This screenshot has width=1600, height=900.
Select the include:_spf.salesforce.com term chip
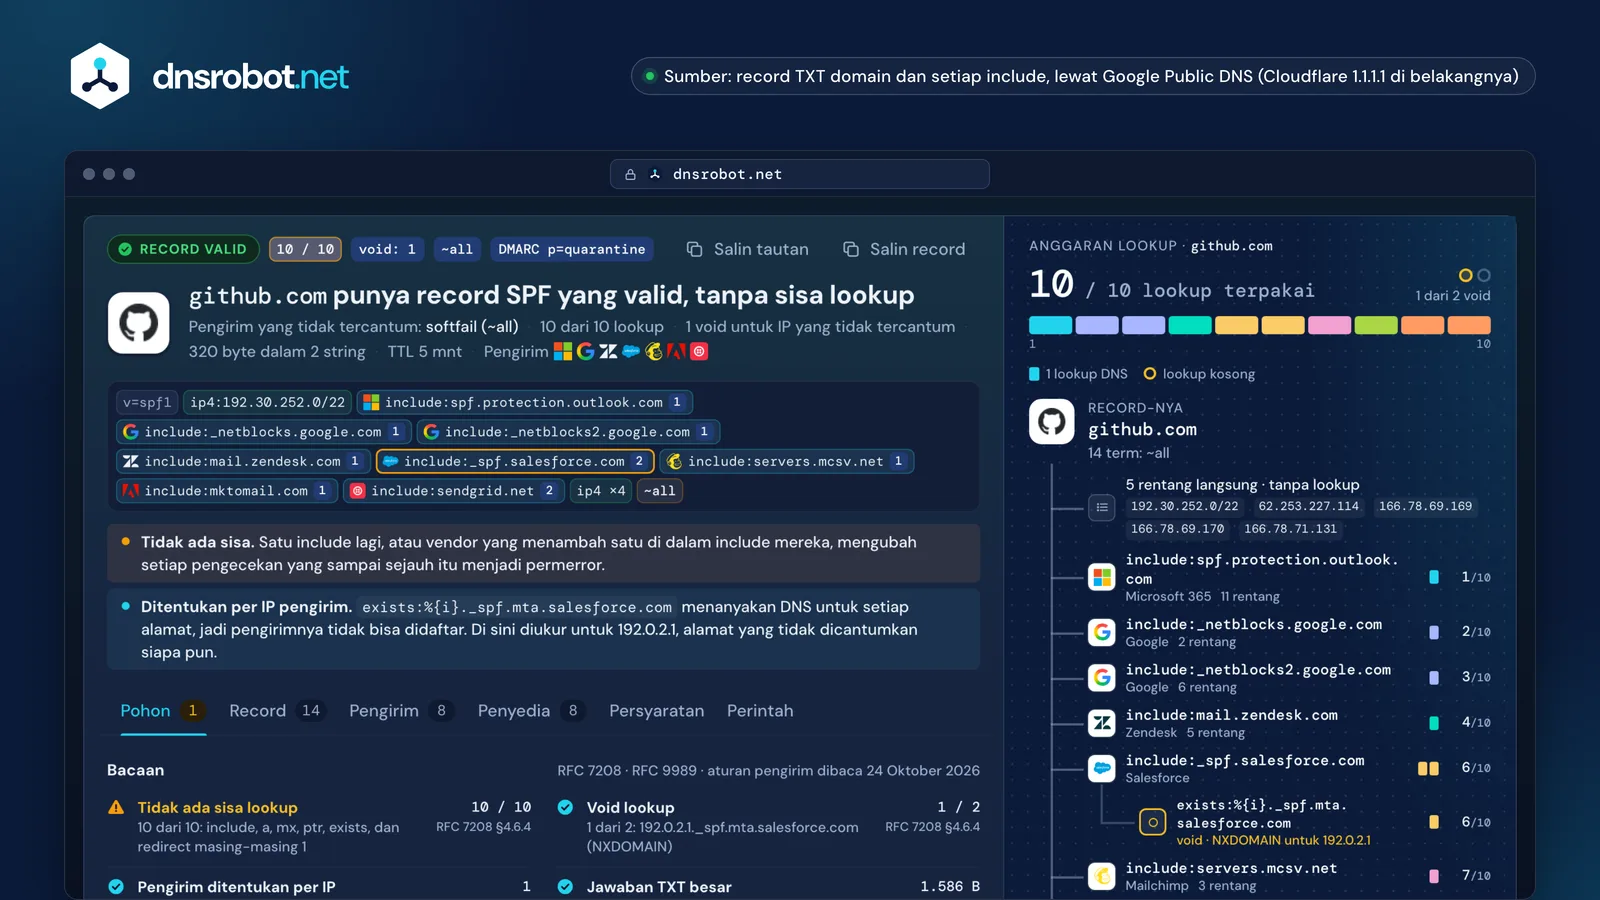[x=515, y=461]
